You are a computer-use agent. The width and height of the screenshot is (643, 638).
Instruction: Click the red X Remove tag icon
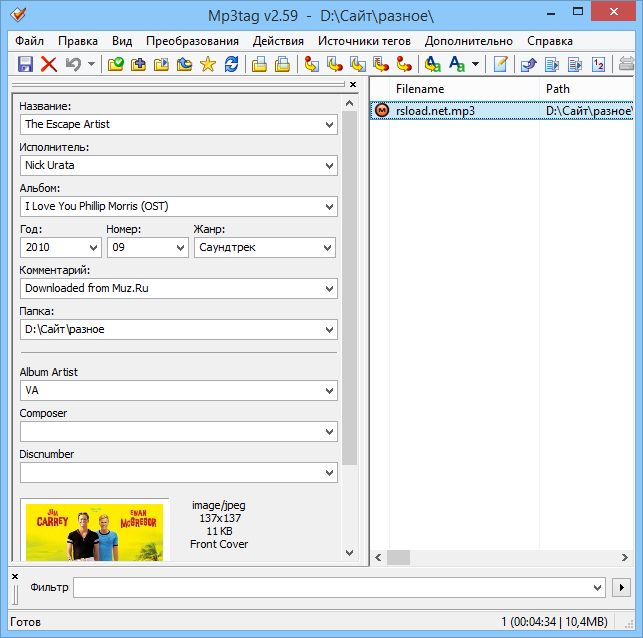point(49,64)
